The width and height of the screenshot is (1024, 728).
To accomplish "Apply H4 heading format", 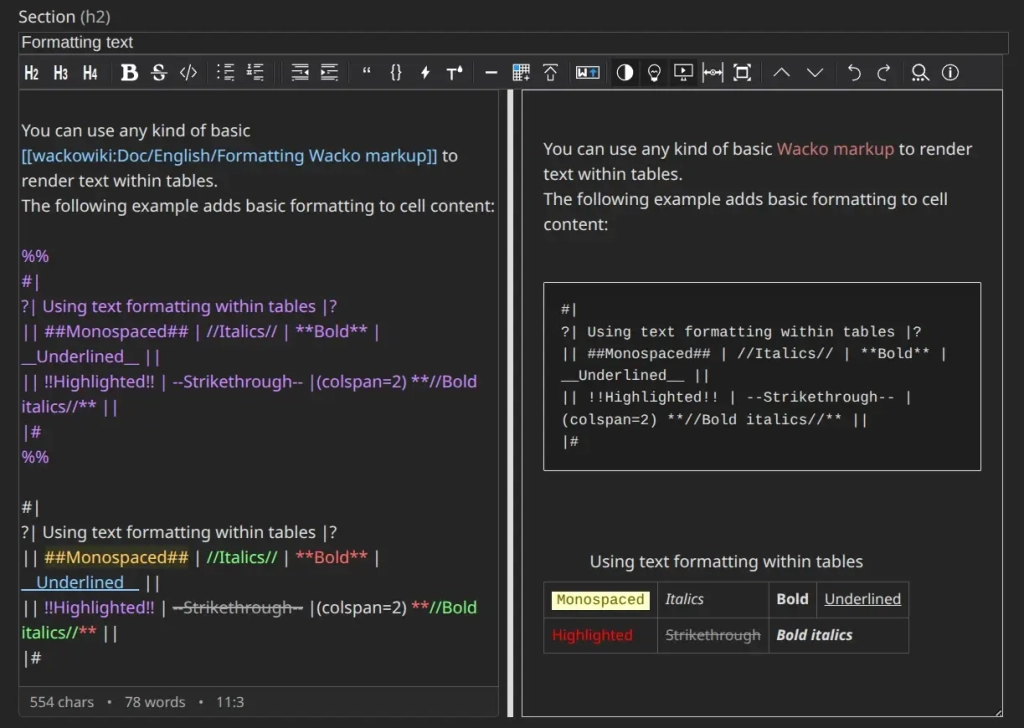I will (90, 72).
